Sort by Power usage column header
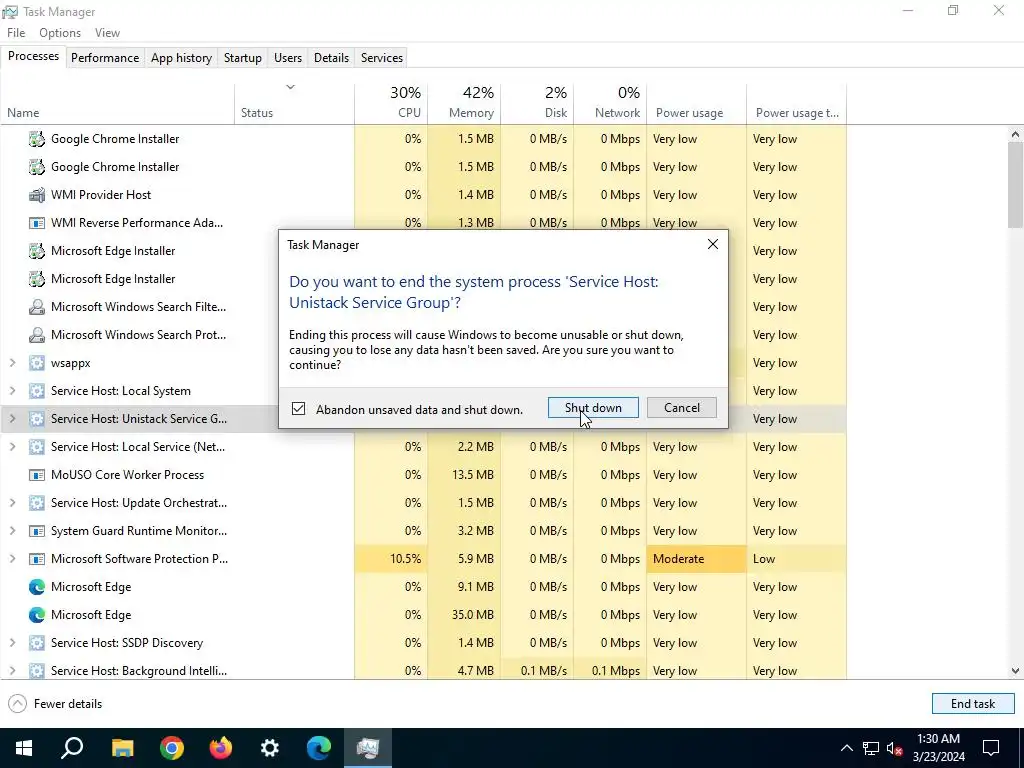This screenshot has height=768, width=1024. click(697, 103)
